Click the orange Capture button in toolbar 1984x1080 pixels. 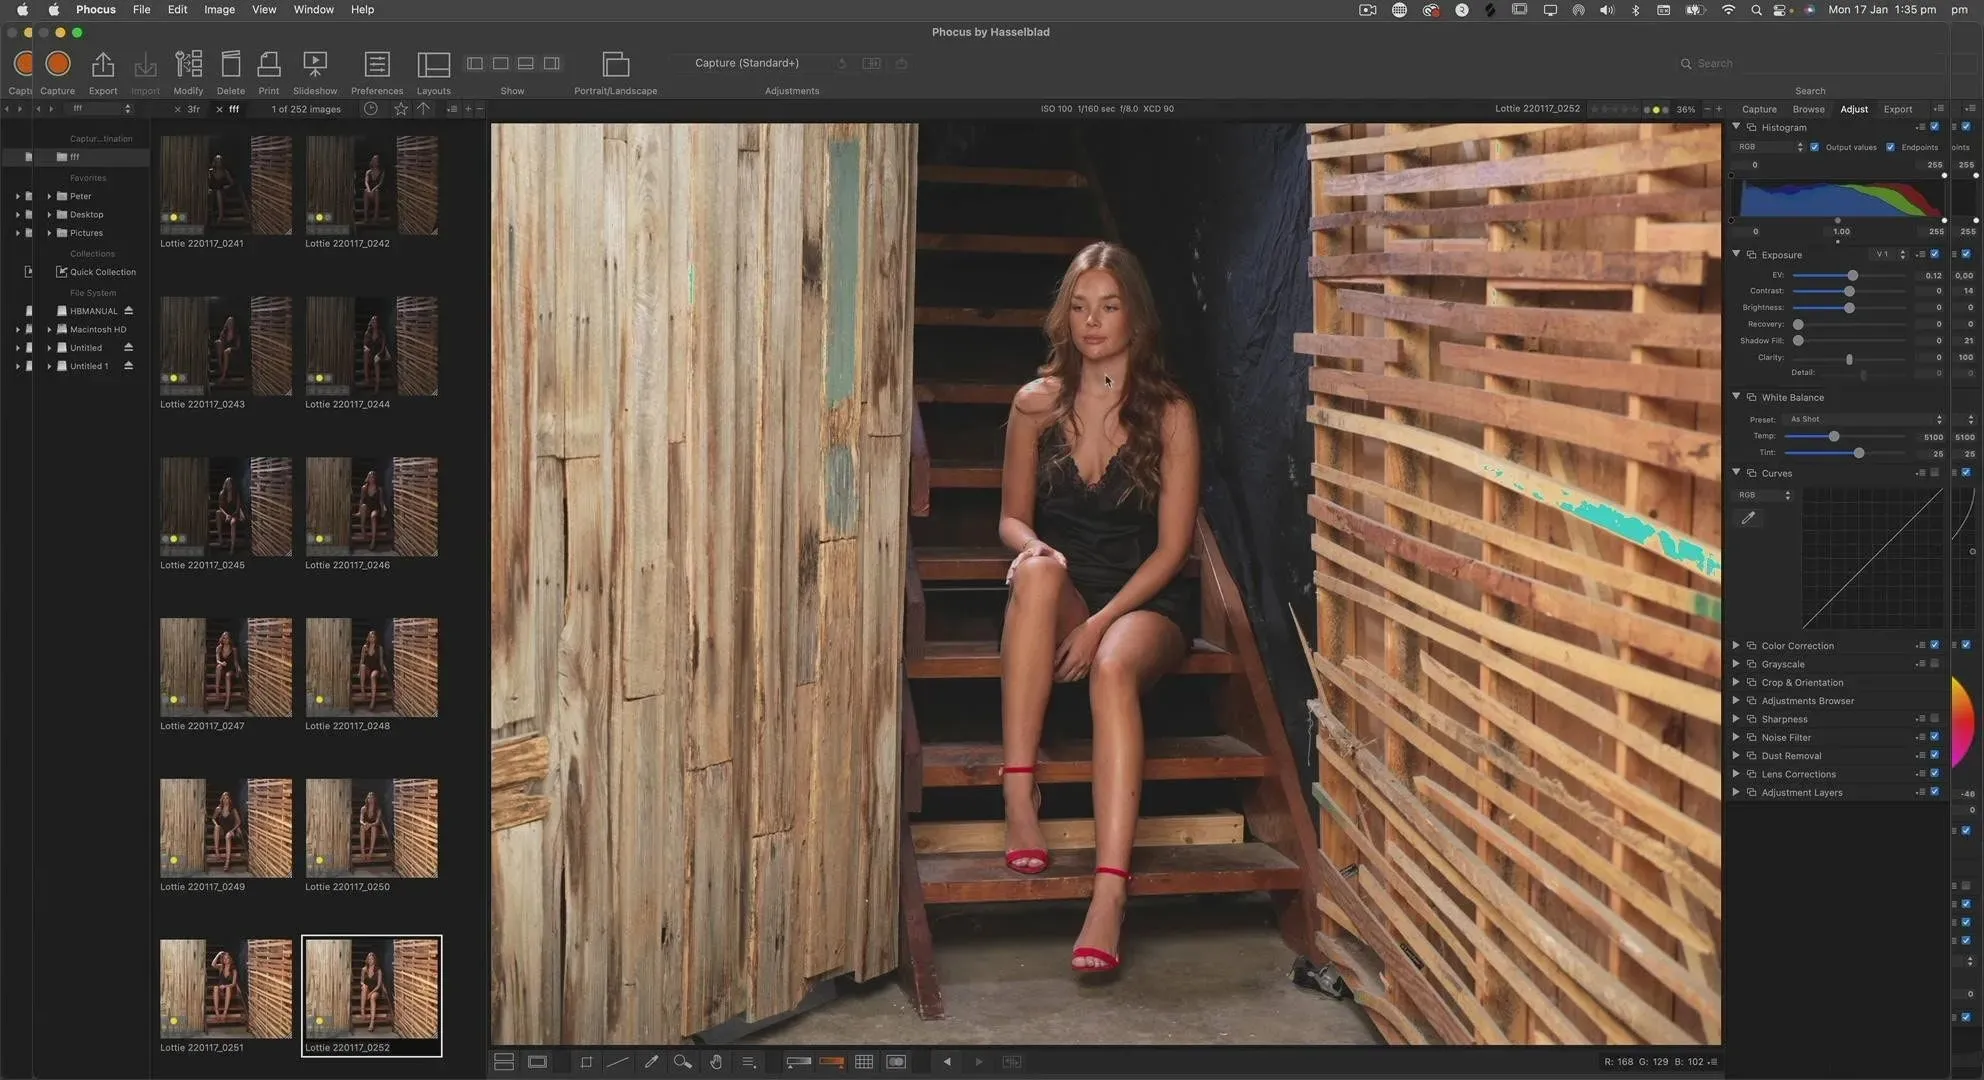[58, 64]
